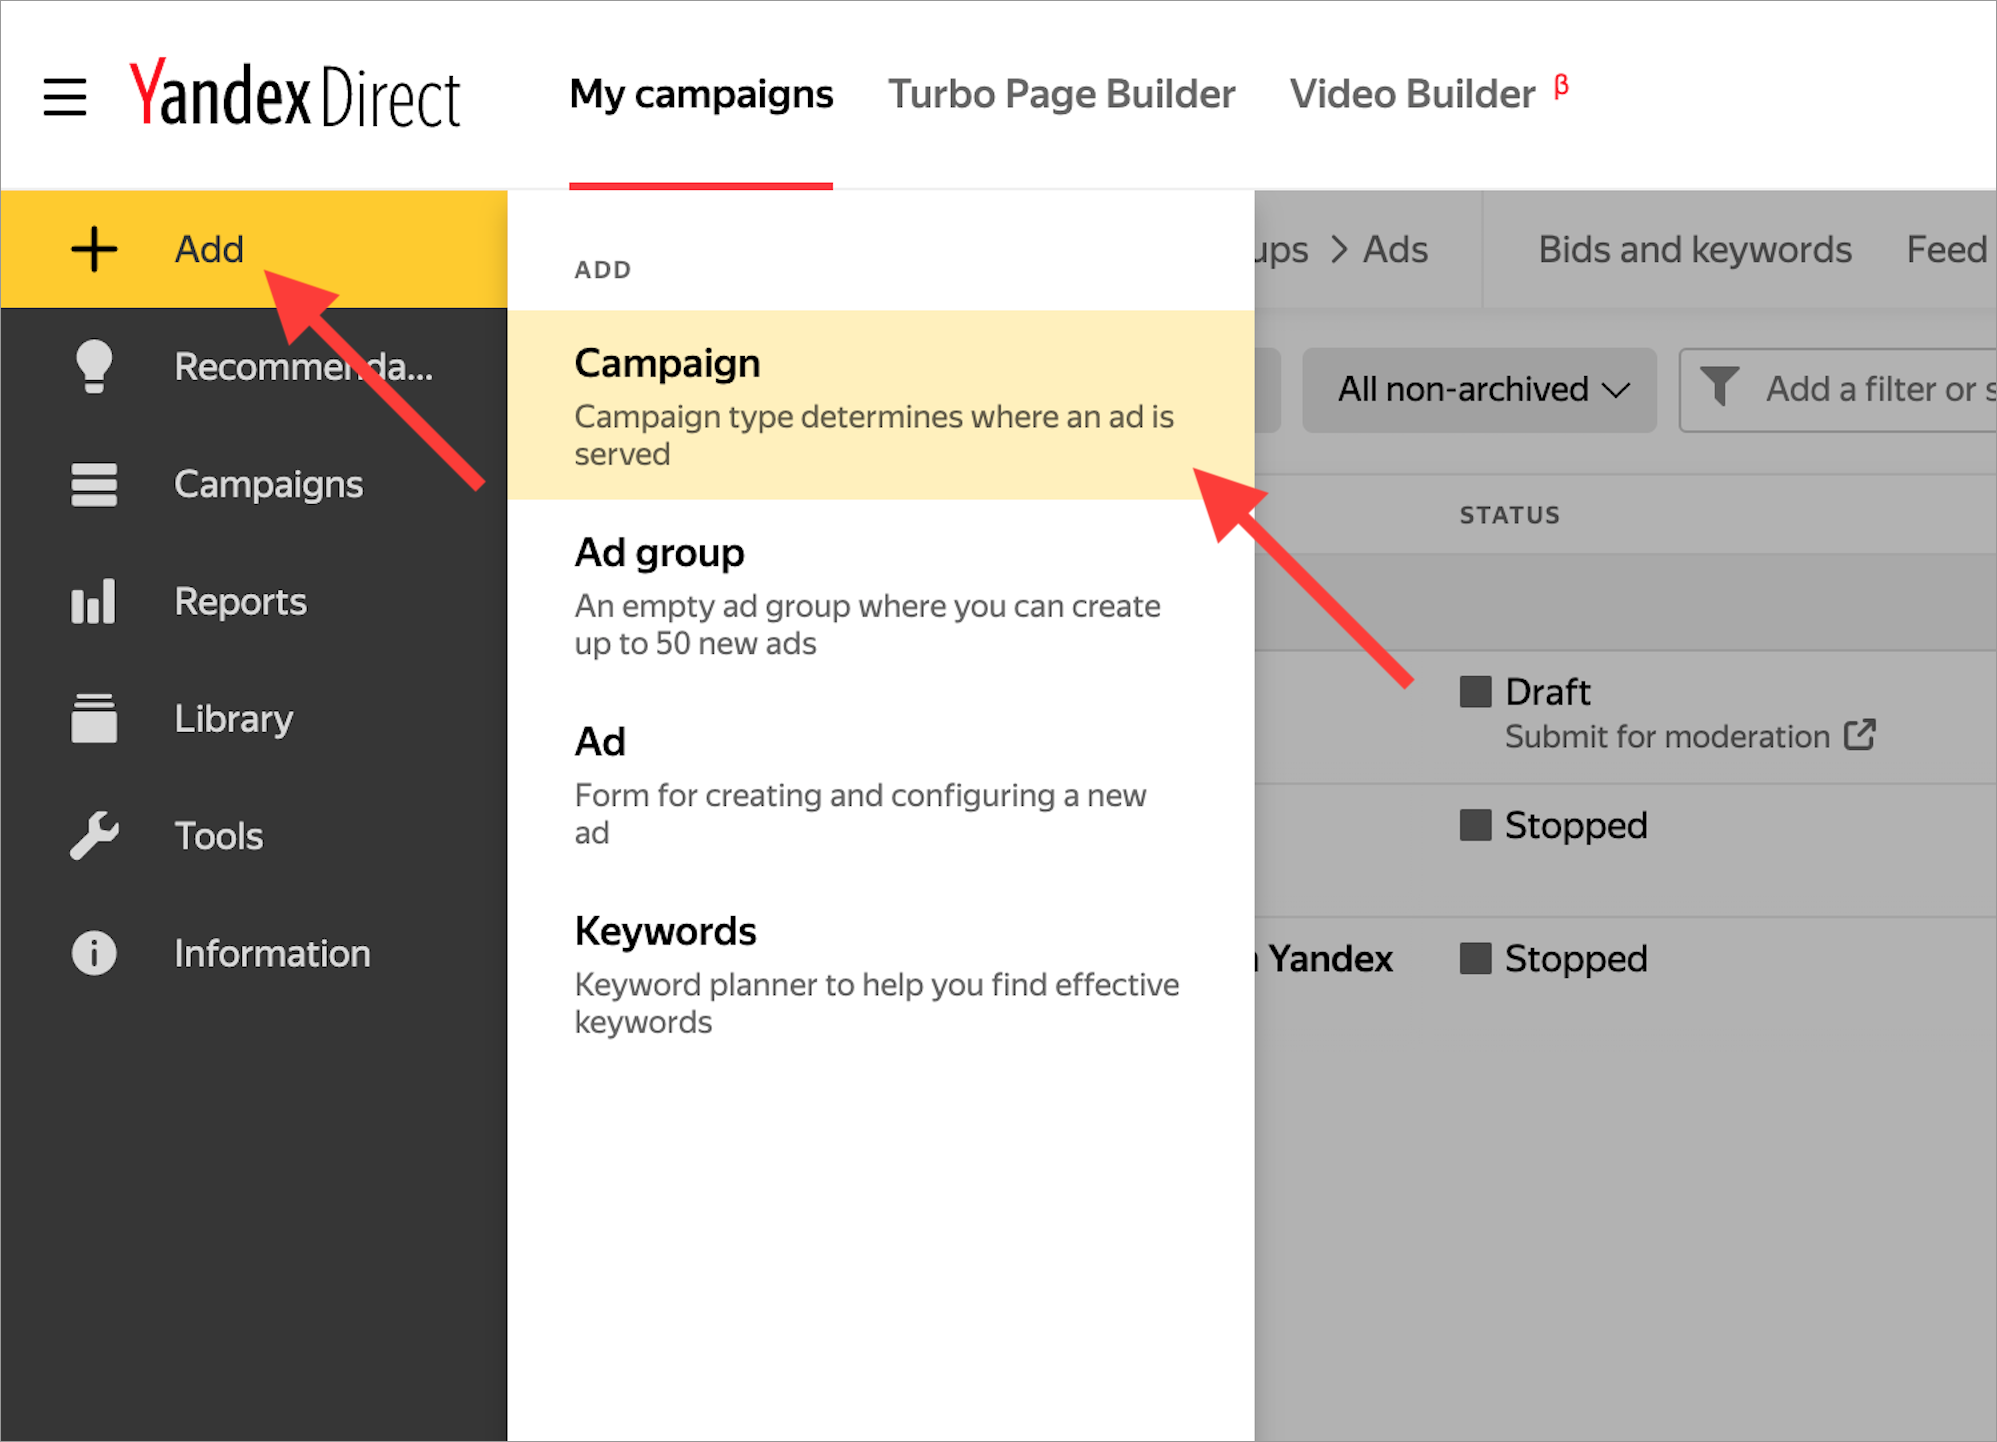Click the Yandex Direct logo
Viewport: 1997px width, 1442px height.
pyautogui.click(x=295, y=93)
